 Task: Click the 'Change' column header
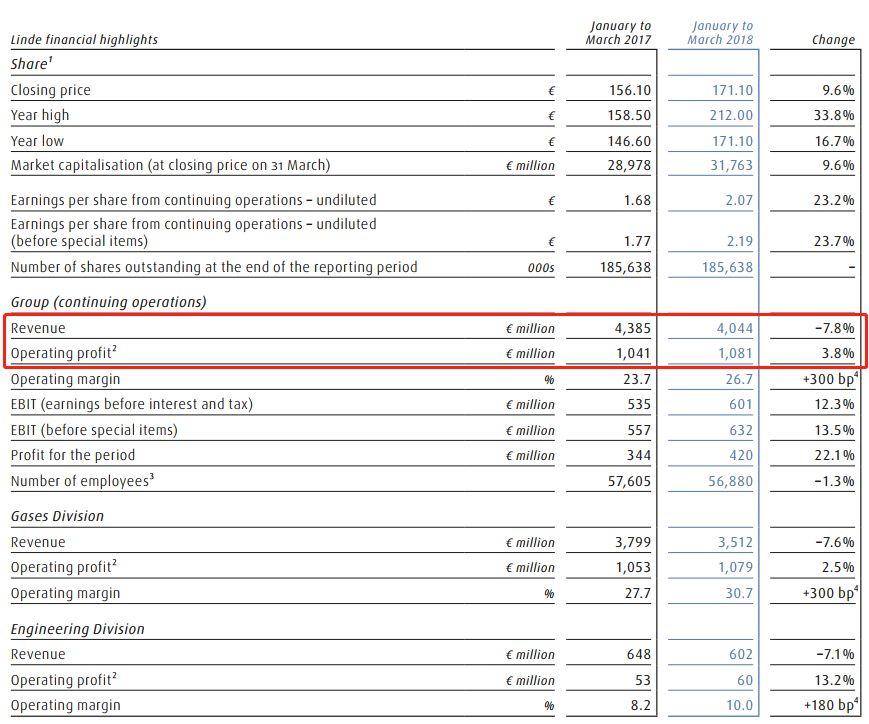tap(833, 39)
